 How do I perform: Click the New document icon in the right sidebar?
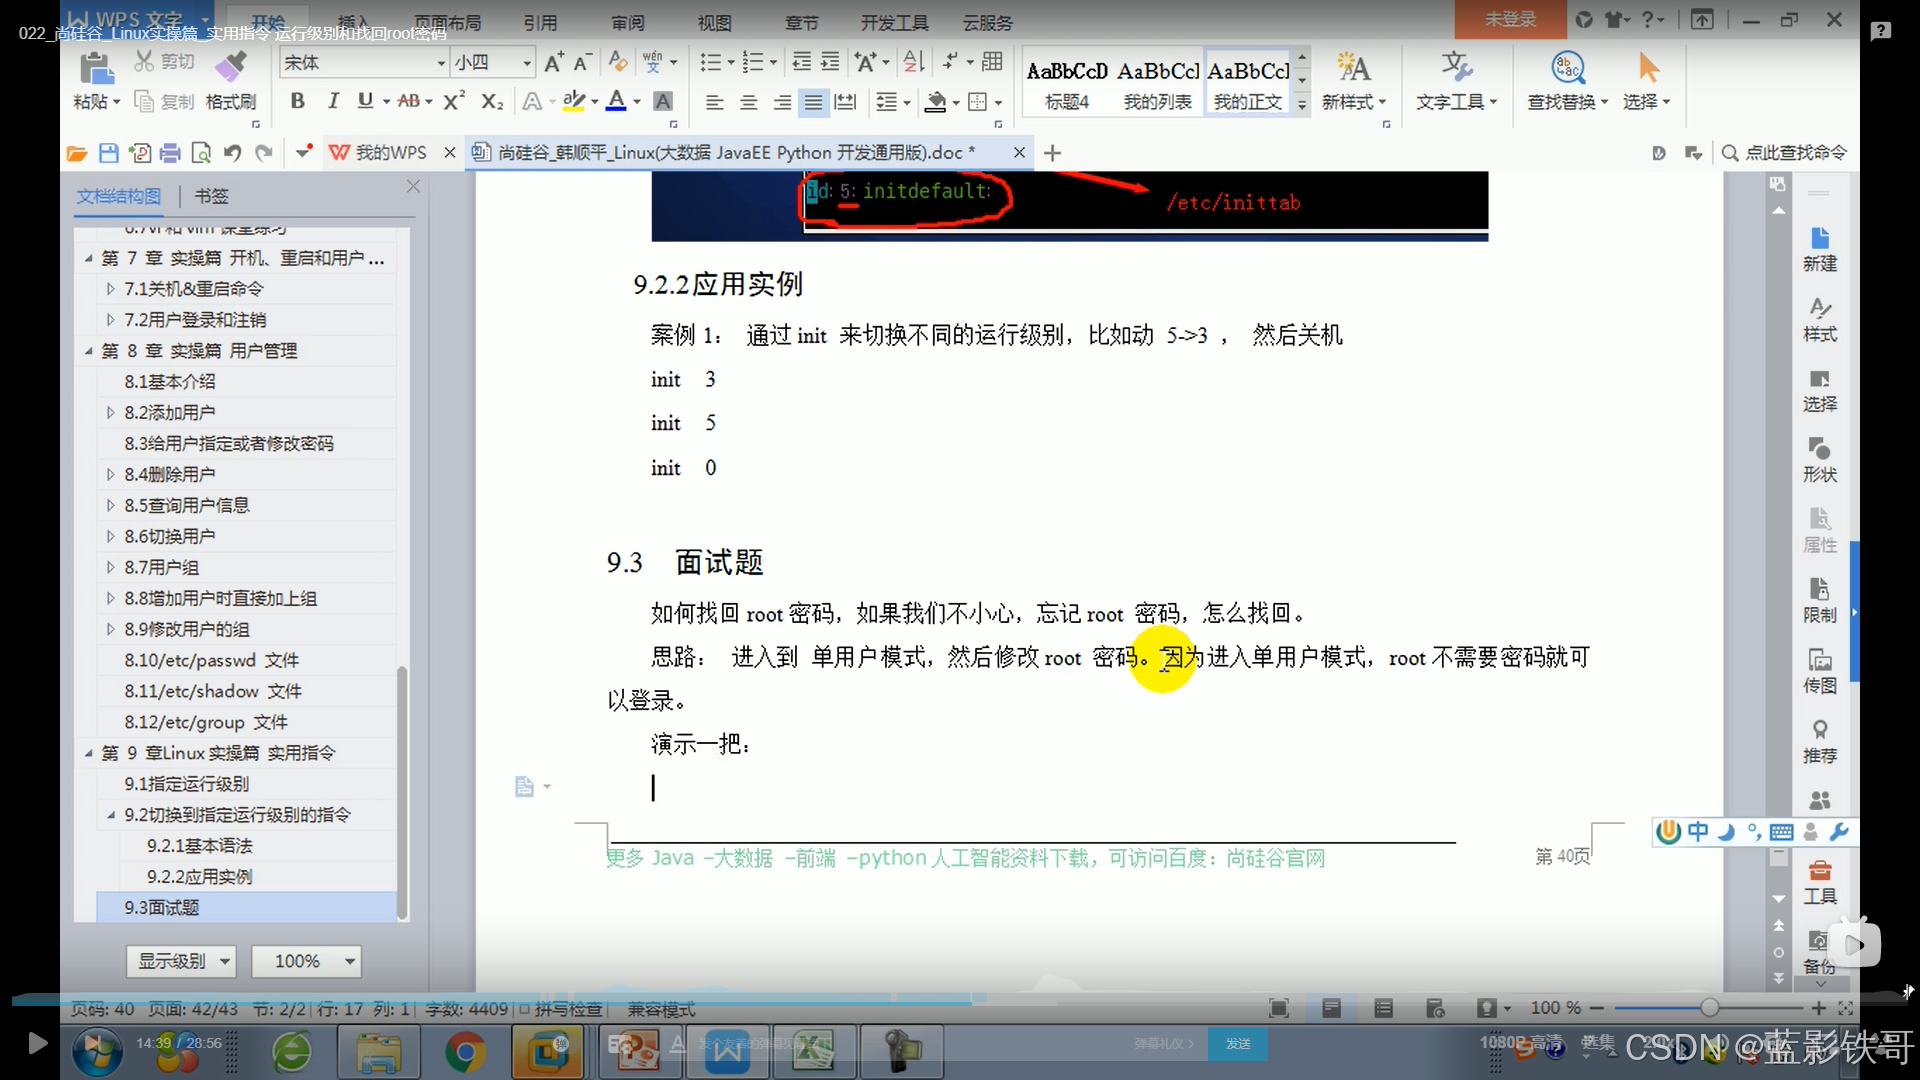pyautogui.click(x=1819, y=239)
